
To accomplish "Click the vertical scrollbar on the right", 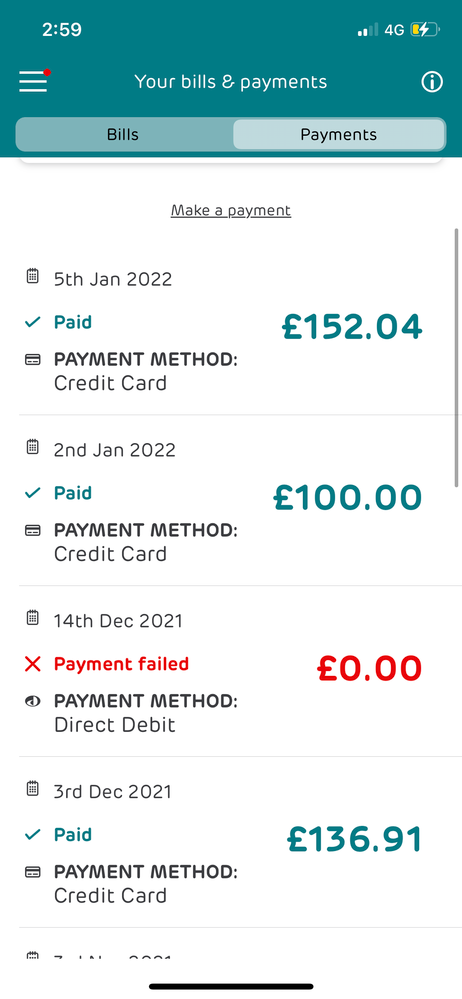I will coord(456,358).
